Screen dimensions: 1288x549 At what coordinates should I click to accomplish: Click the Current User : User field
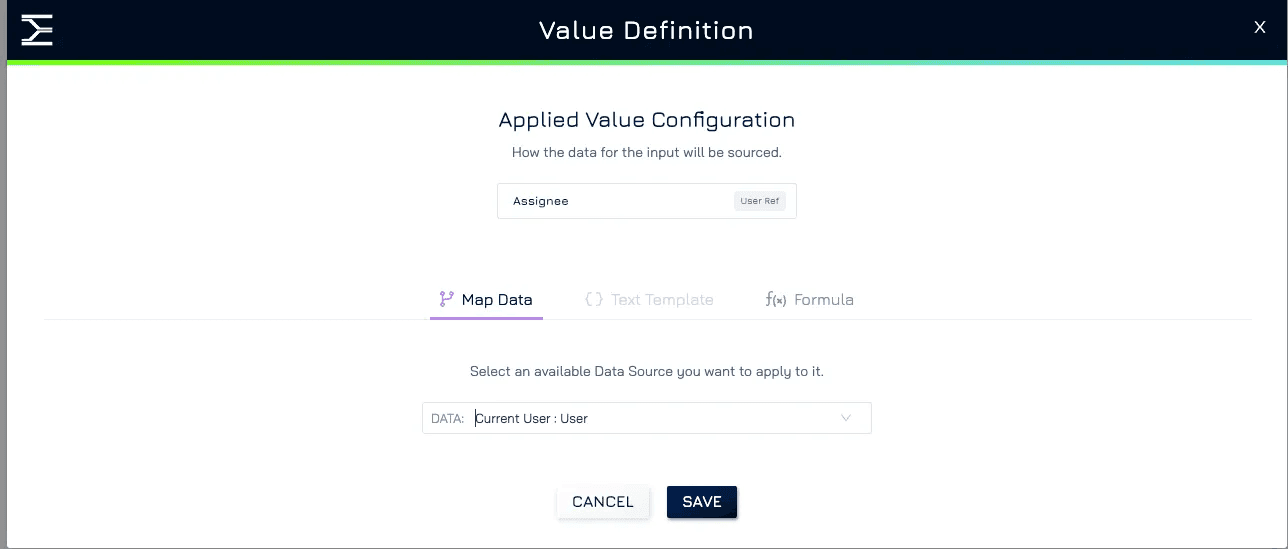pyautogui.click(x=647, y=418)
